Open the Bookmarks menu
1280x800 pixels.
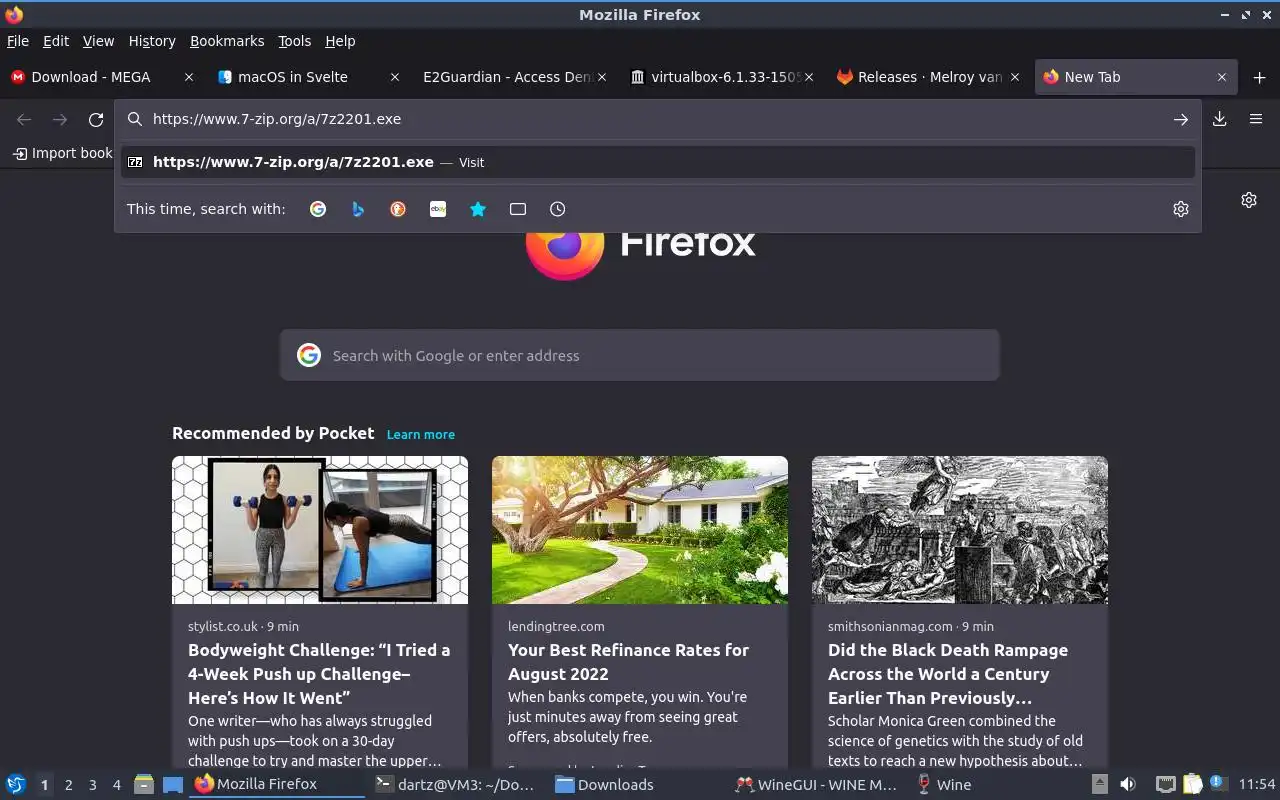(x=227, y=41)
